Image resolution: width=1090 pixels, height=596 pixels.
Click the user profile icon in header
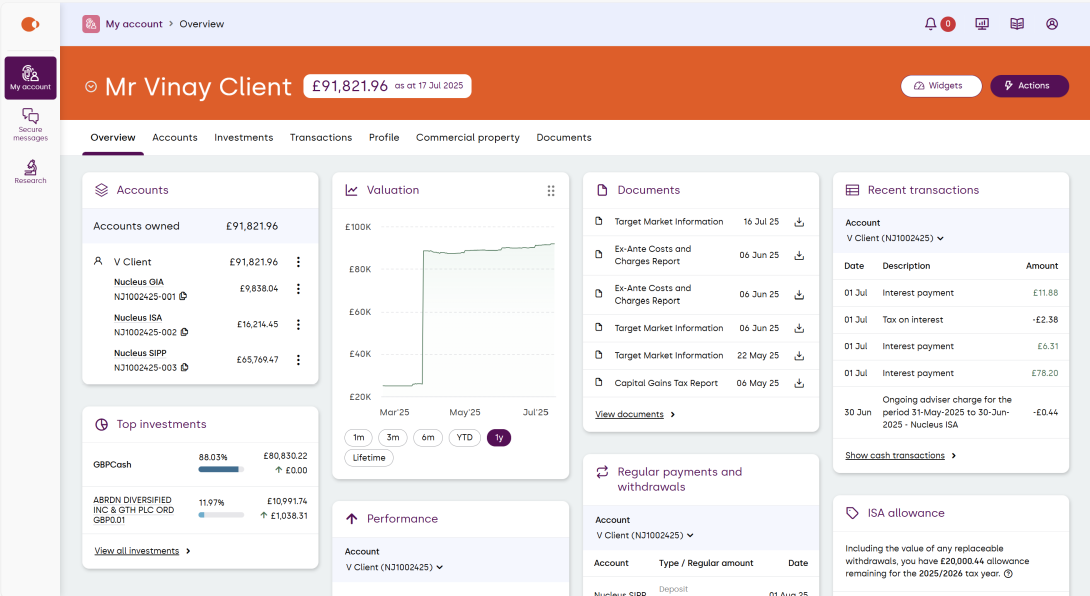pyautogui.click(x=1052, y=24)
